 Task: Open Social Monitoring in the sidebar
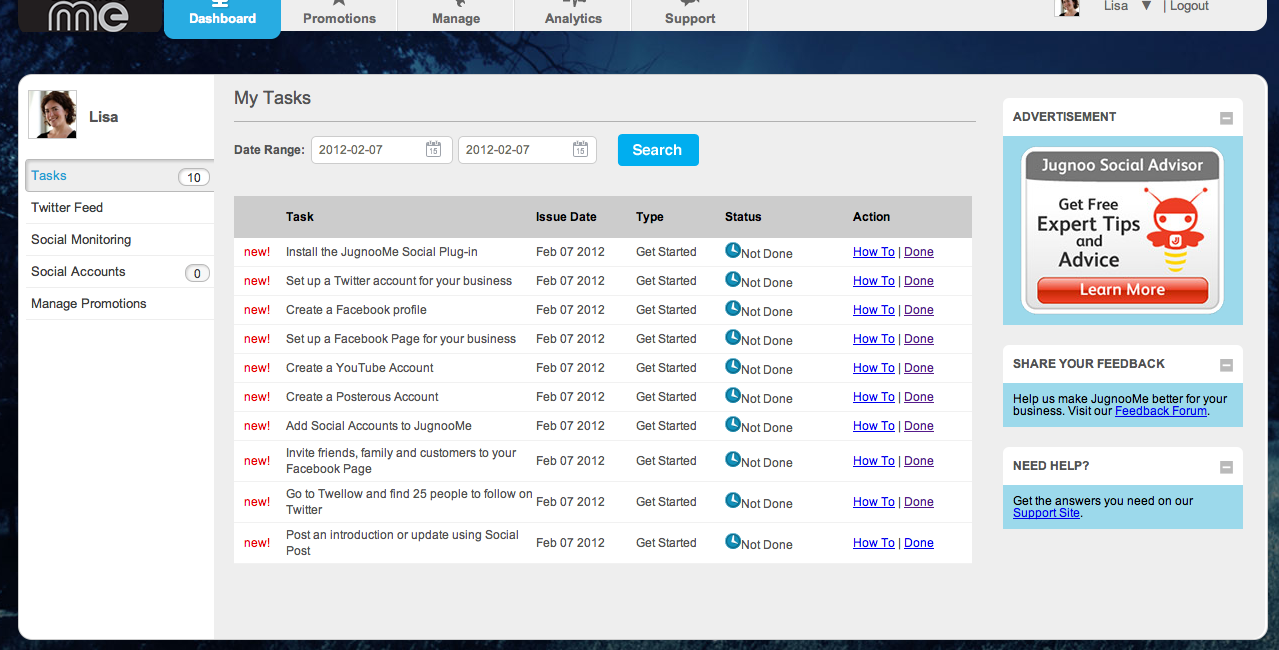(x=120, y=239)
